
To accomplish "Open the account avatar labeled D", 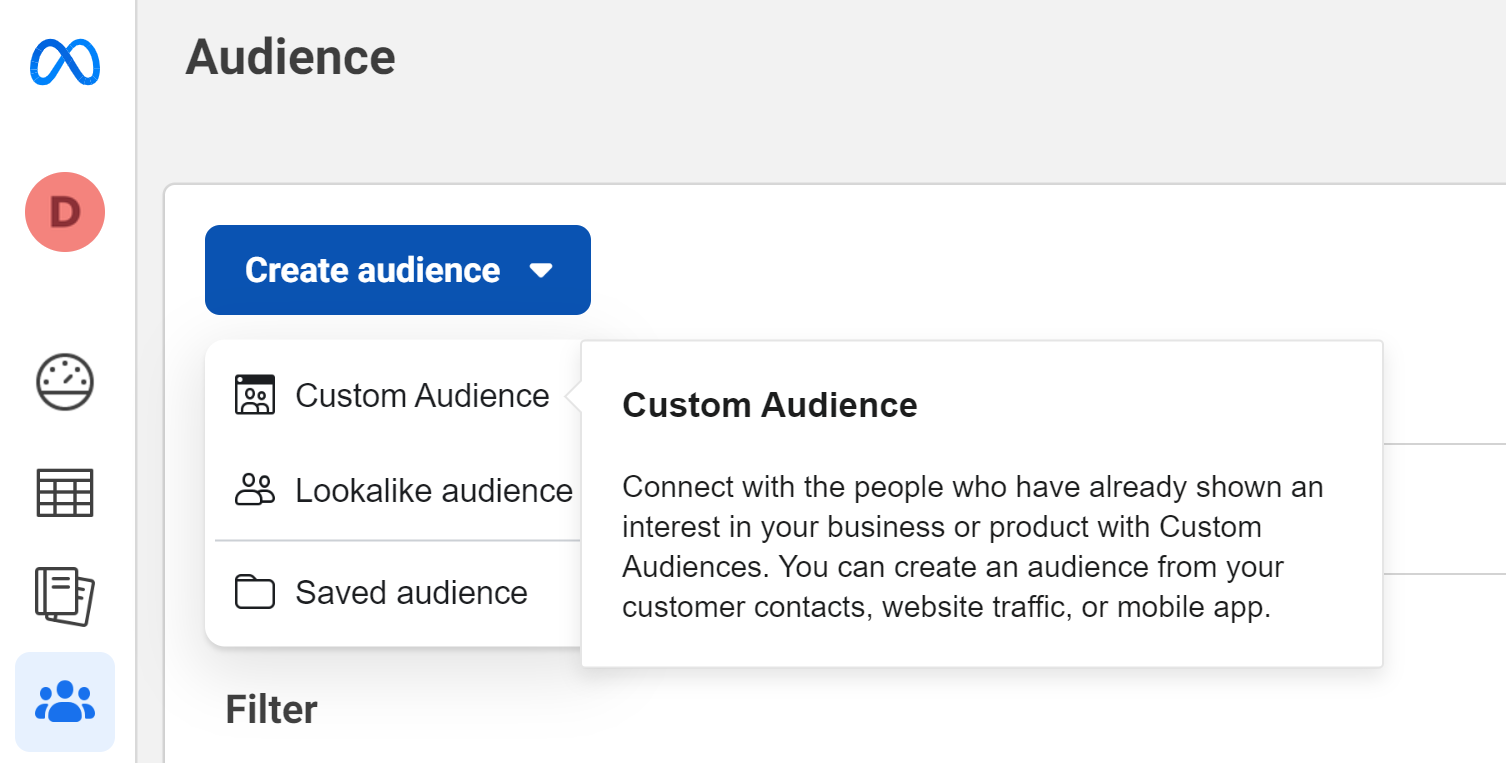I will pyautogui.click(x=65, y=212).
